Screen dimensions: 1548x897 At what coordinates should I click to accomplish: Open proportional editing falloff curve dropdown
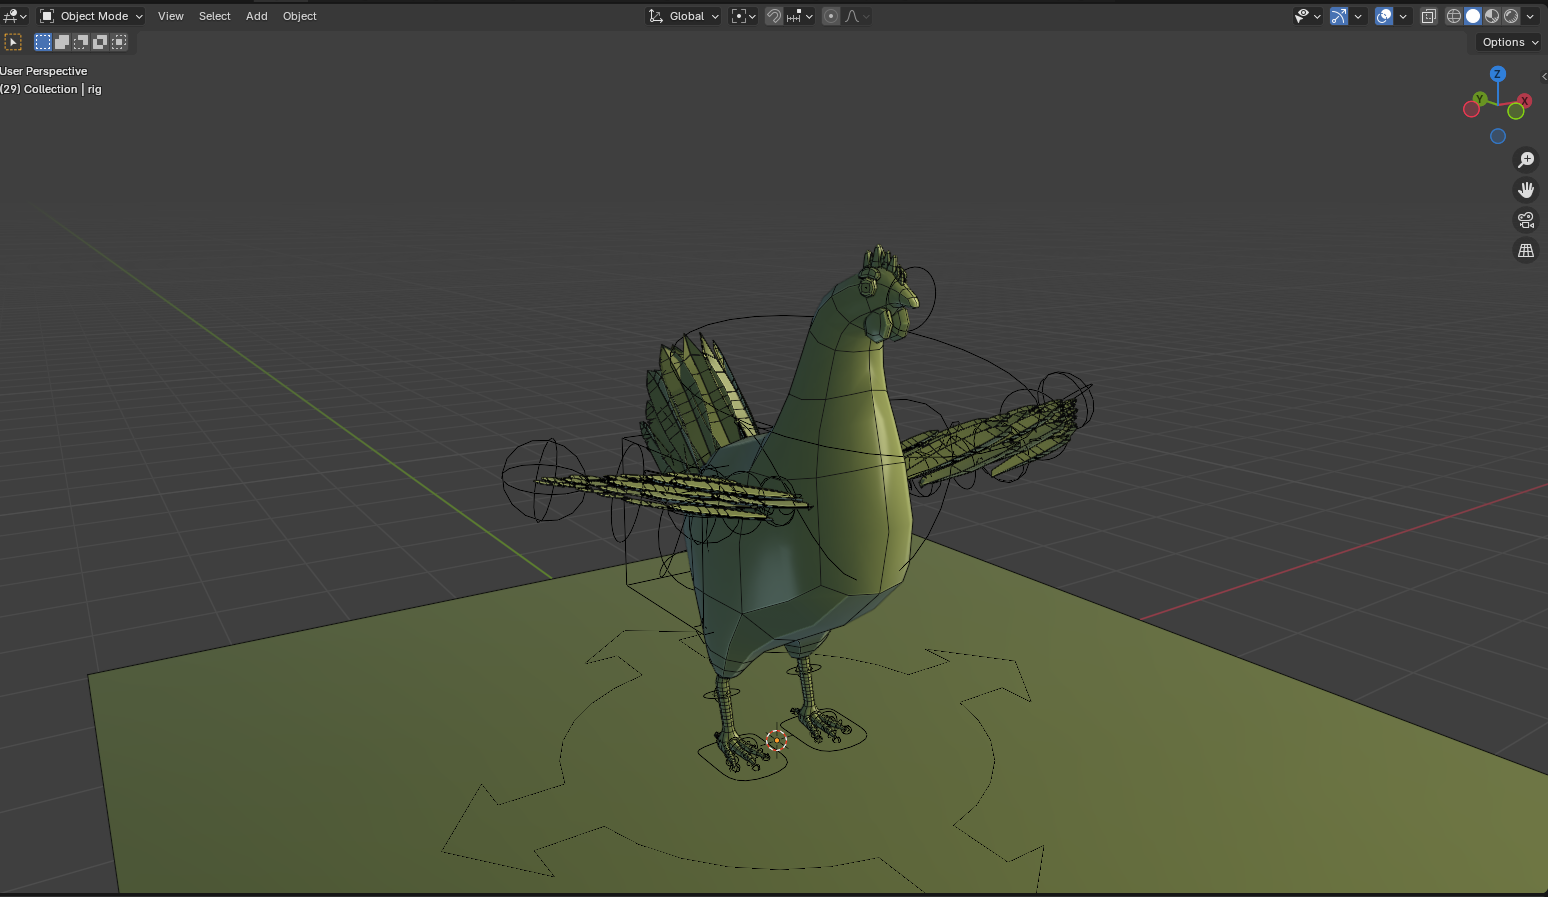tap(858, 16)
